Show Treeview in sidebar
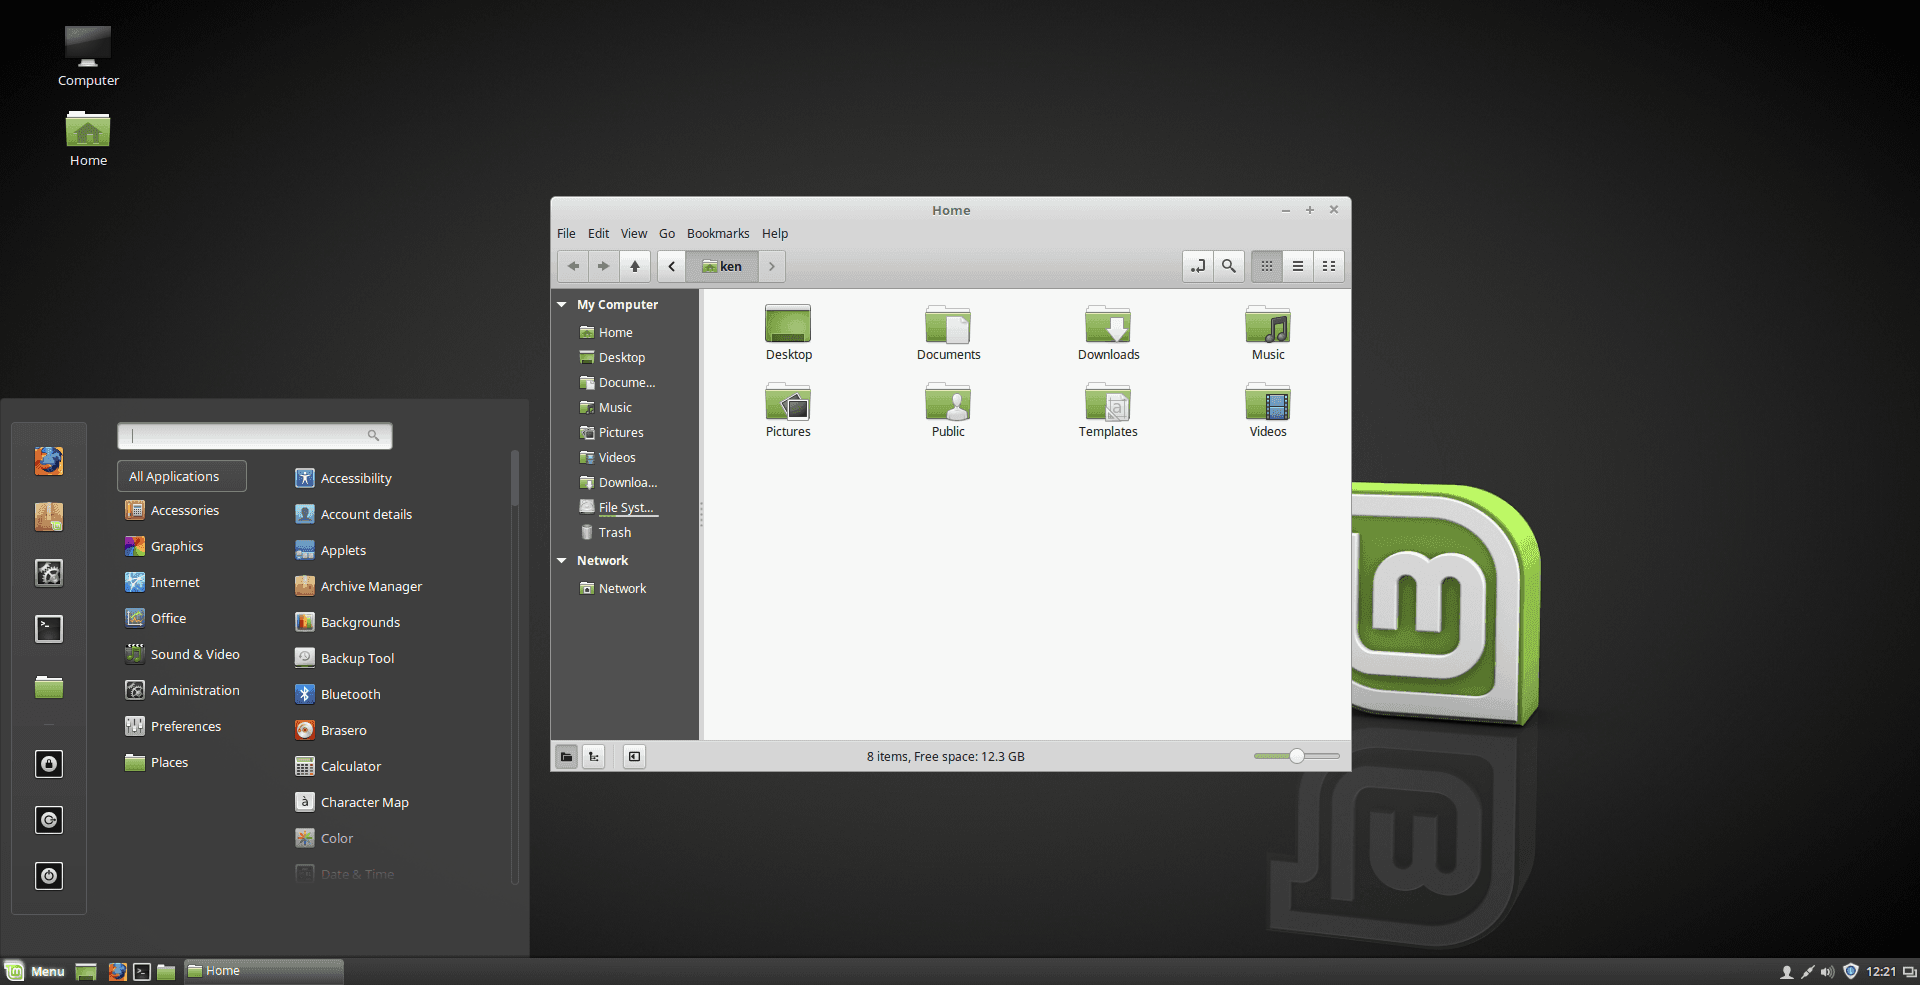 (594, 756)
